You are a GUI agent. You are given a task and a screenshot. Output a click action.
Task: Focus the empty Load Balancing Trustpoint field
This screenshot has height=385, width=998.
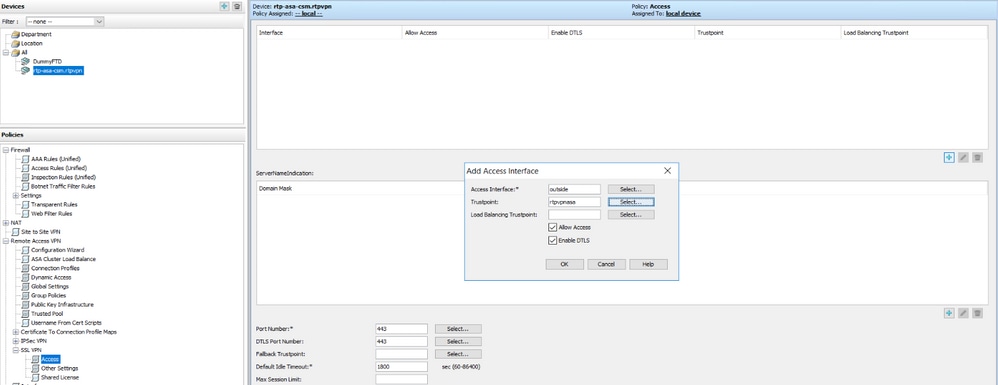[x=574, y=214]
